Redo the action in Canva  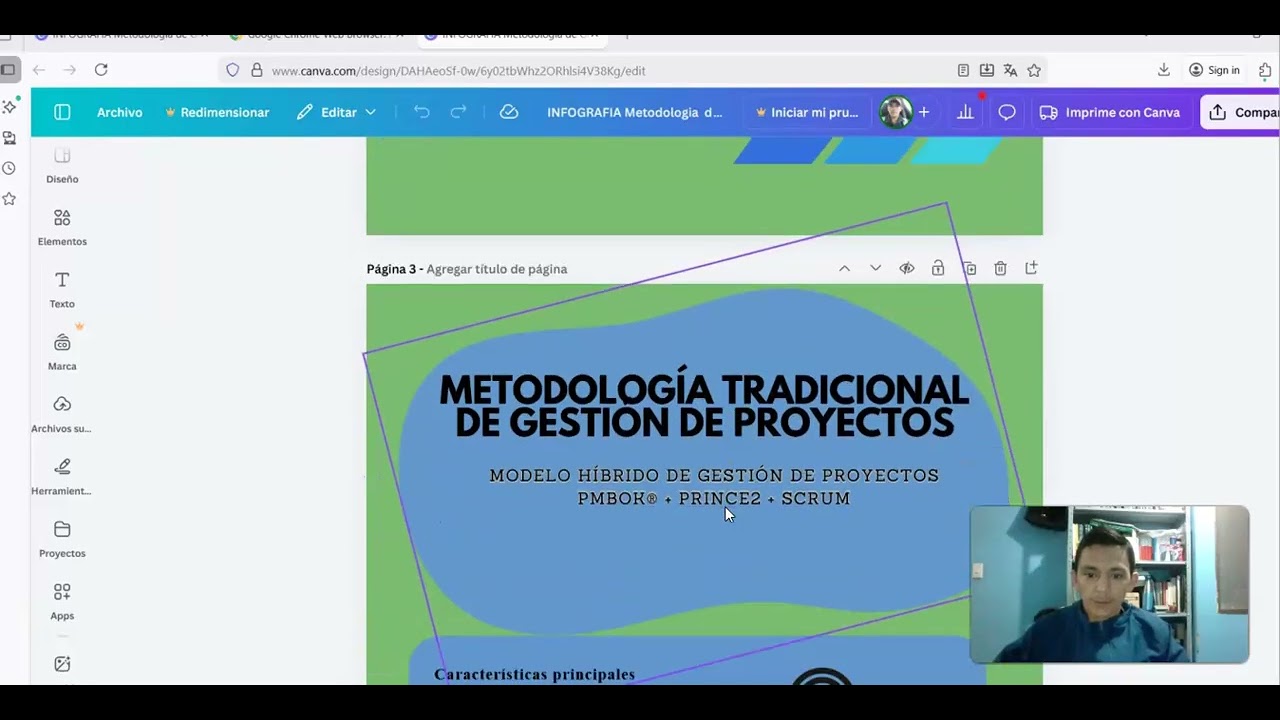pyautogui.click(x=458, y=112)
